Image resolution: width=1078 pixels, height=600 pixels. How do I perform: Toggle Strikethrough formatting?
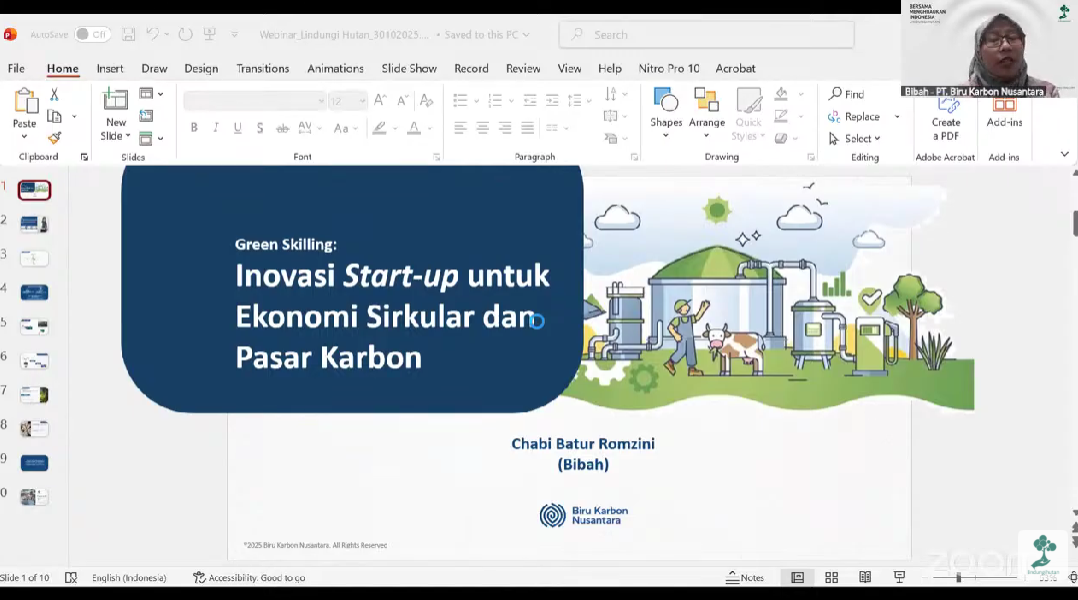point(282,128)
